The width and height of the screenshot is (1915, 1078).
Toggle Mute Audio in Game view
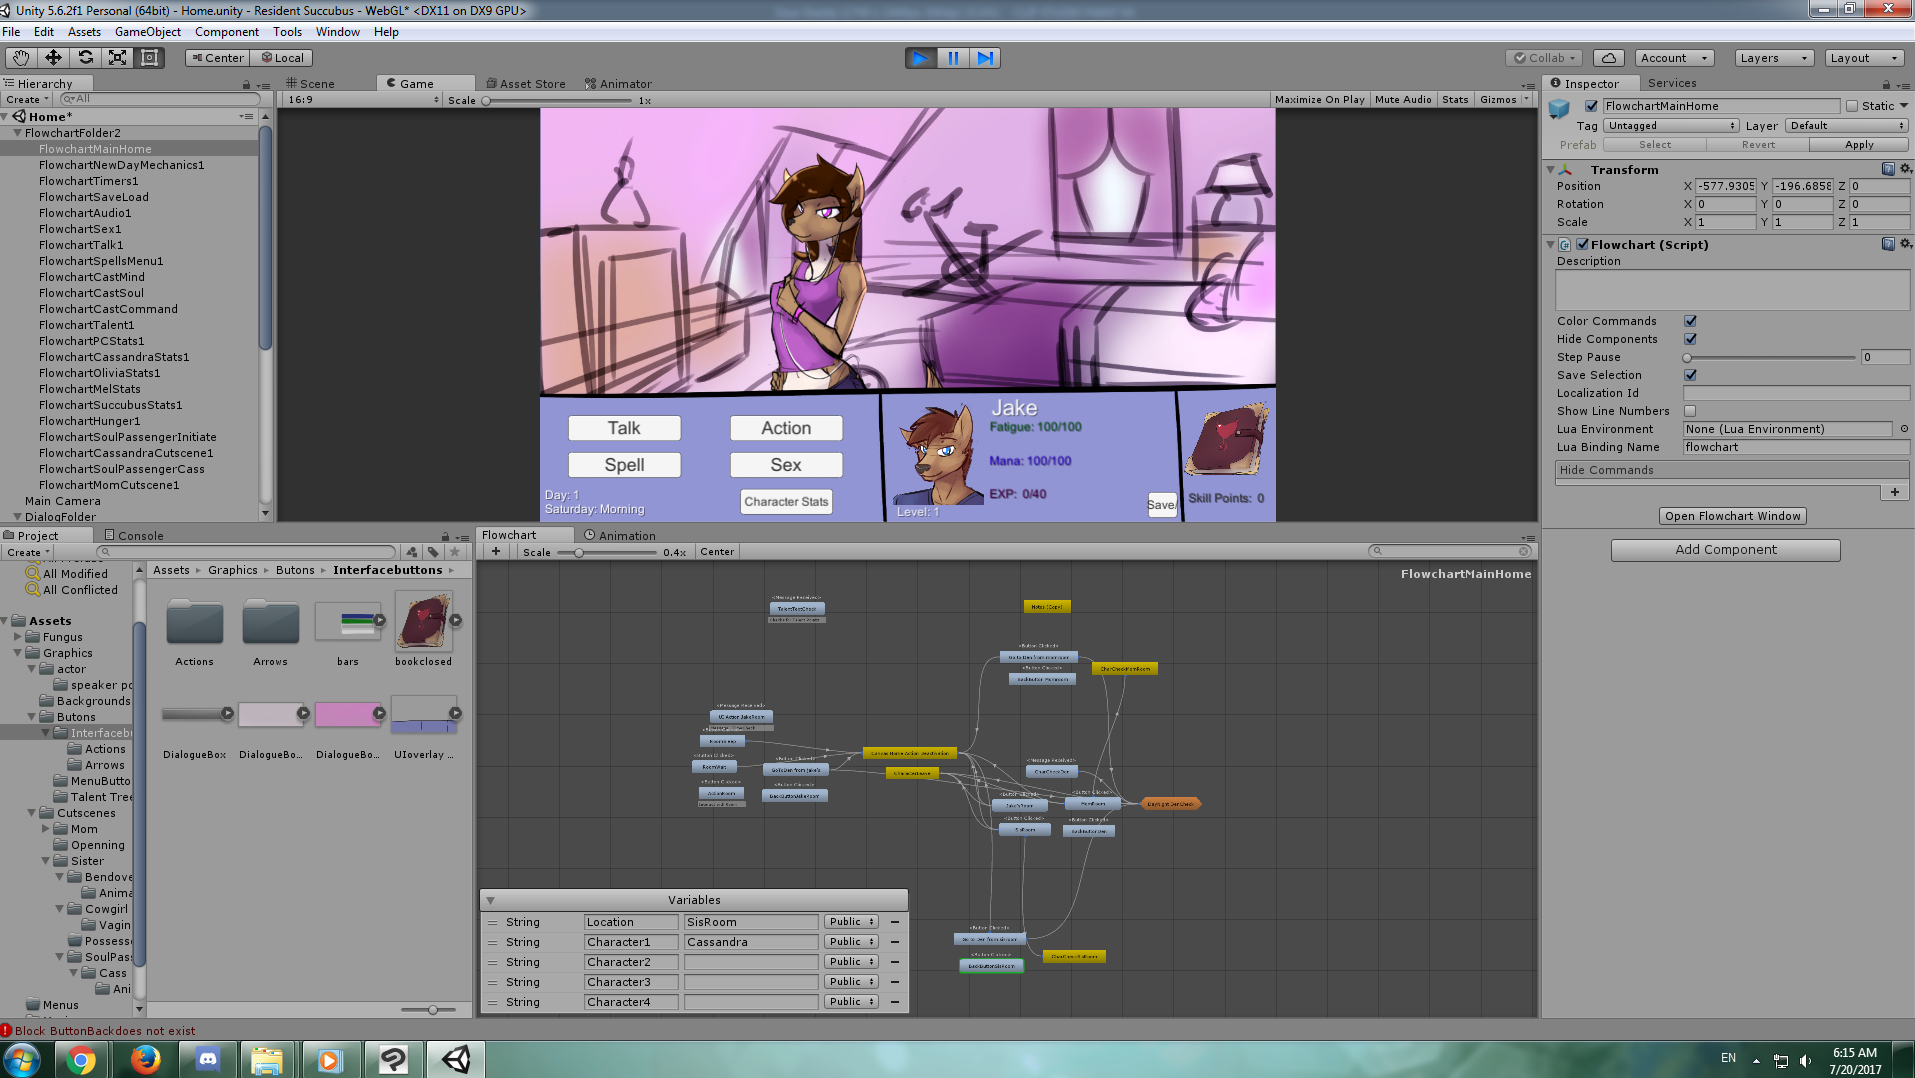[x=1403, y=100]
